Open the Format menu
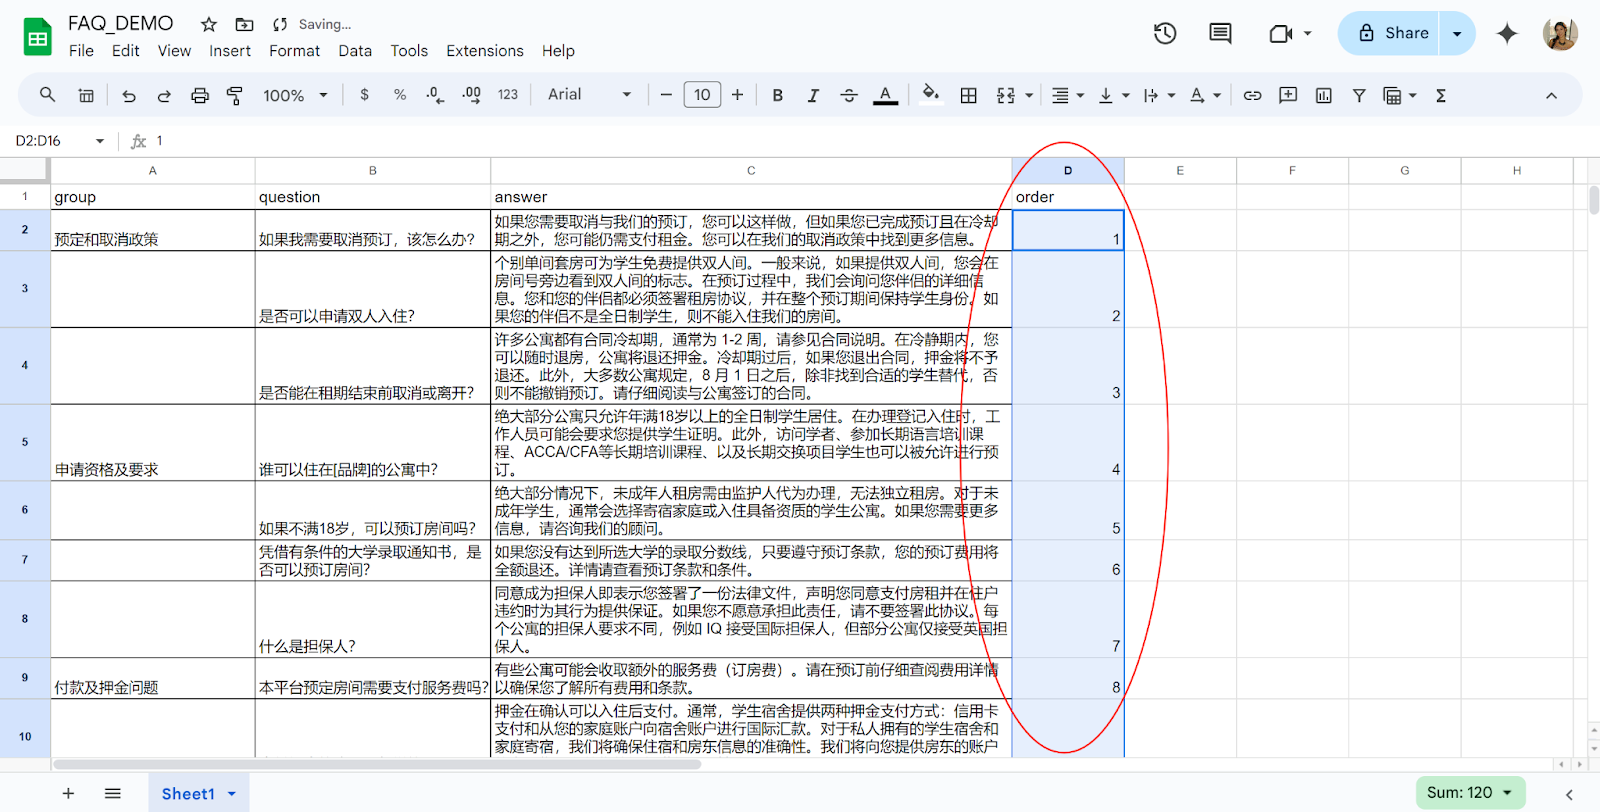The height and width of the screenshot is (812, 1600). 294,51
